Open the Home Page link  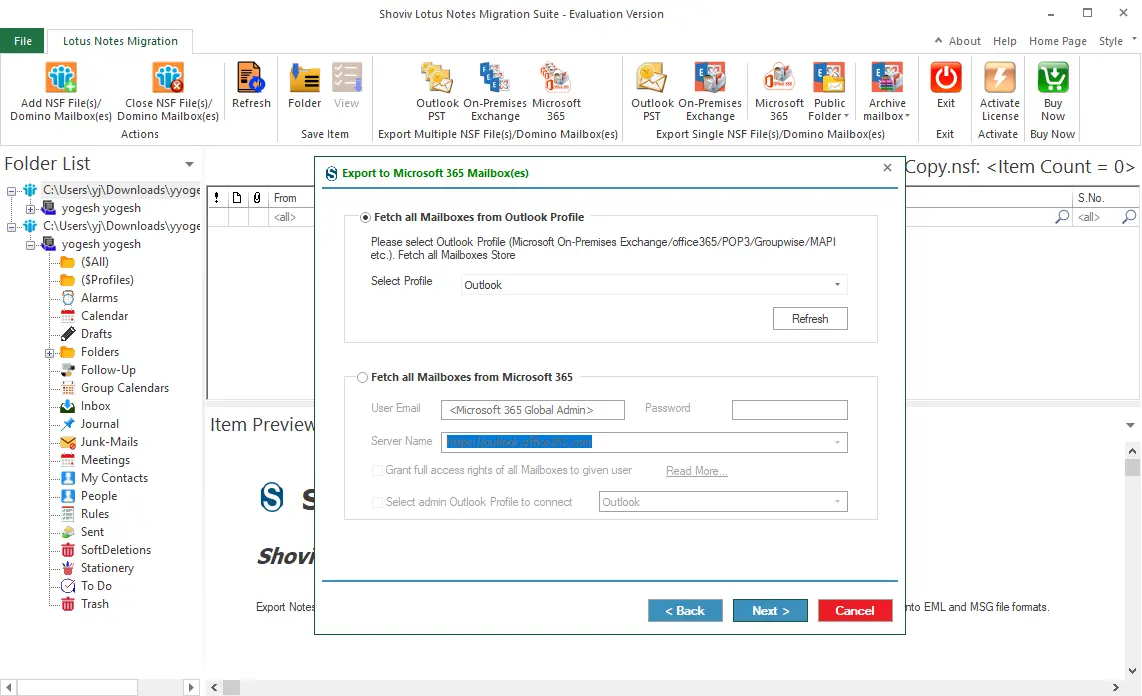tap(1058, 41)
